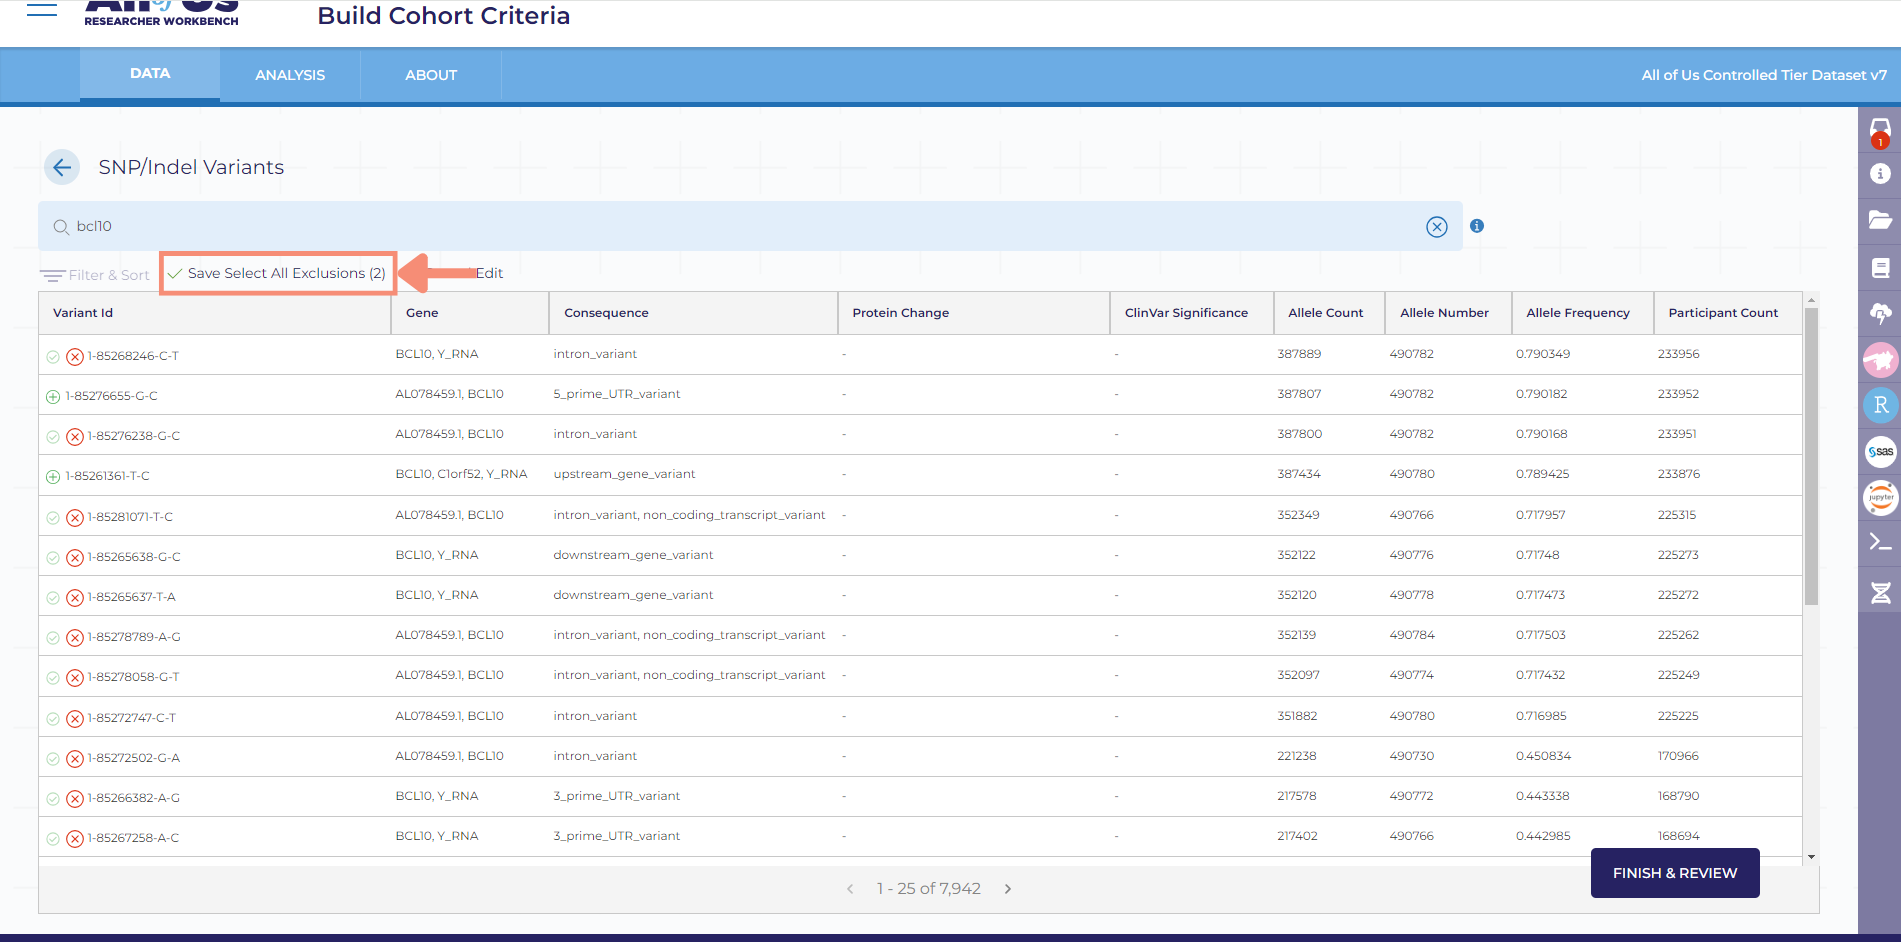Remove exclusion for variant 1-85265637-T-A
The height and width of the screenshot is (942, 1901).
(75, 597)
